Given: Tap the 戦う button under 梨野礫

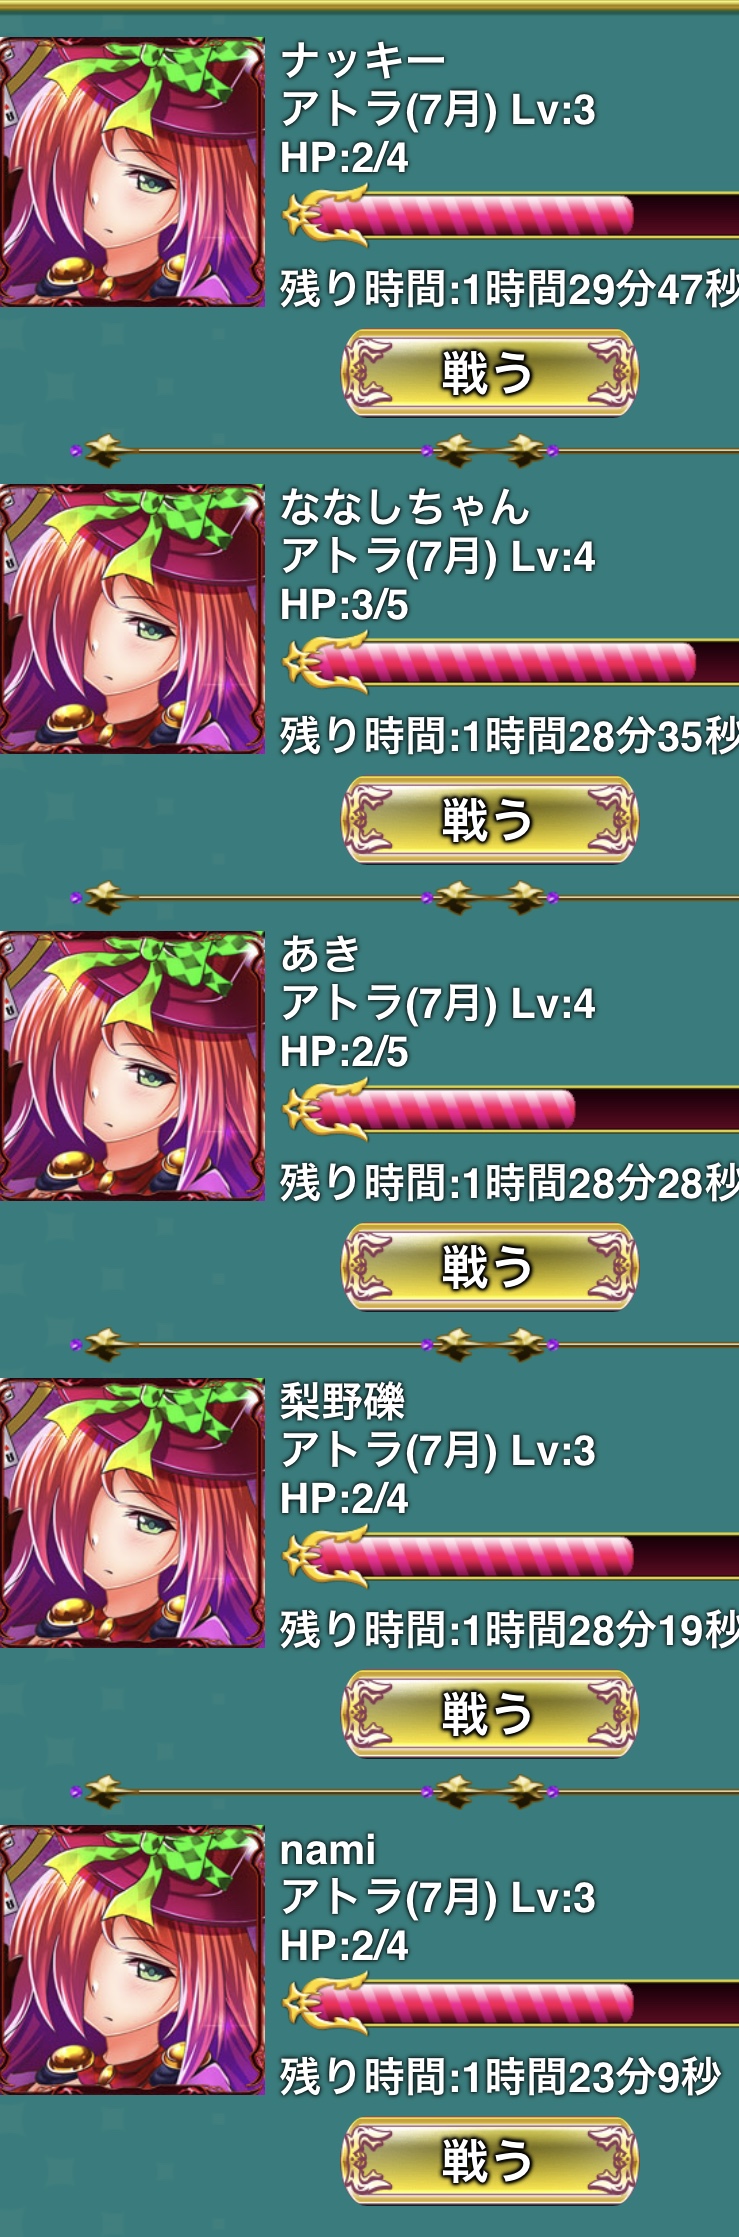Looking at the screenshot, I should 489,1714.
